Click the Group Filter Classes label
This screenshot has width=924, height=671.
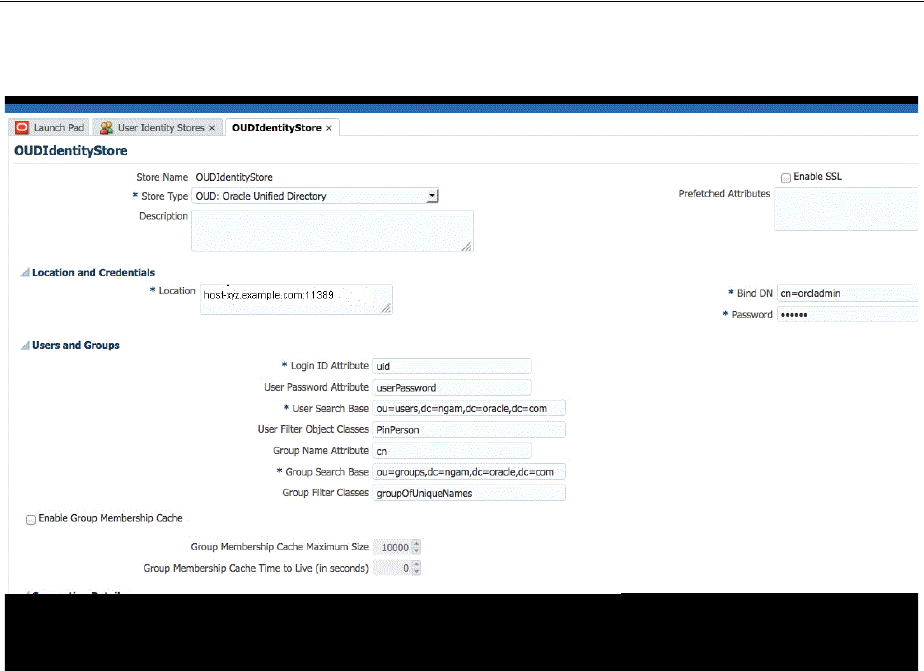(325, 492)
